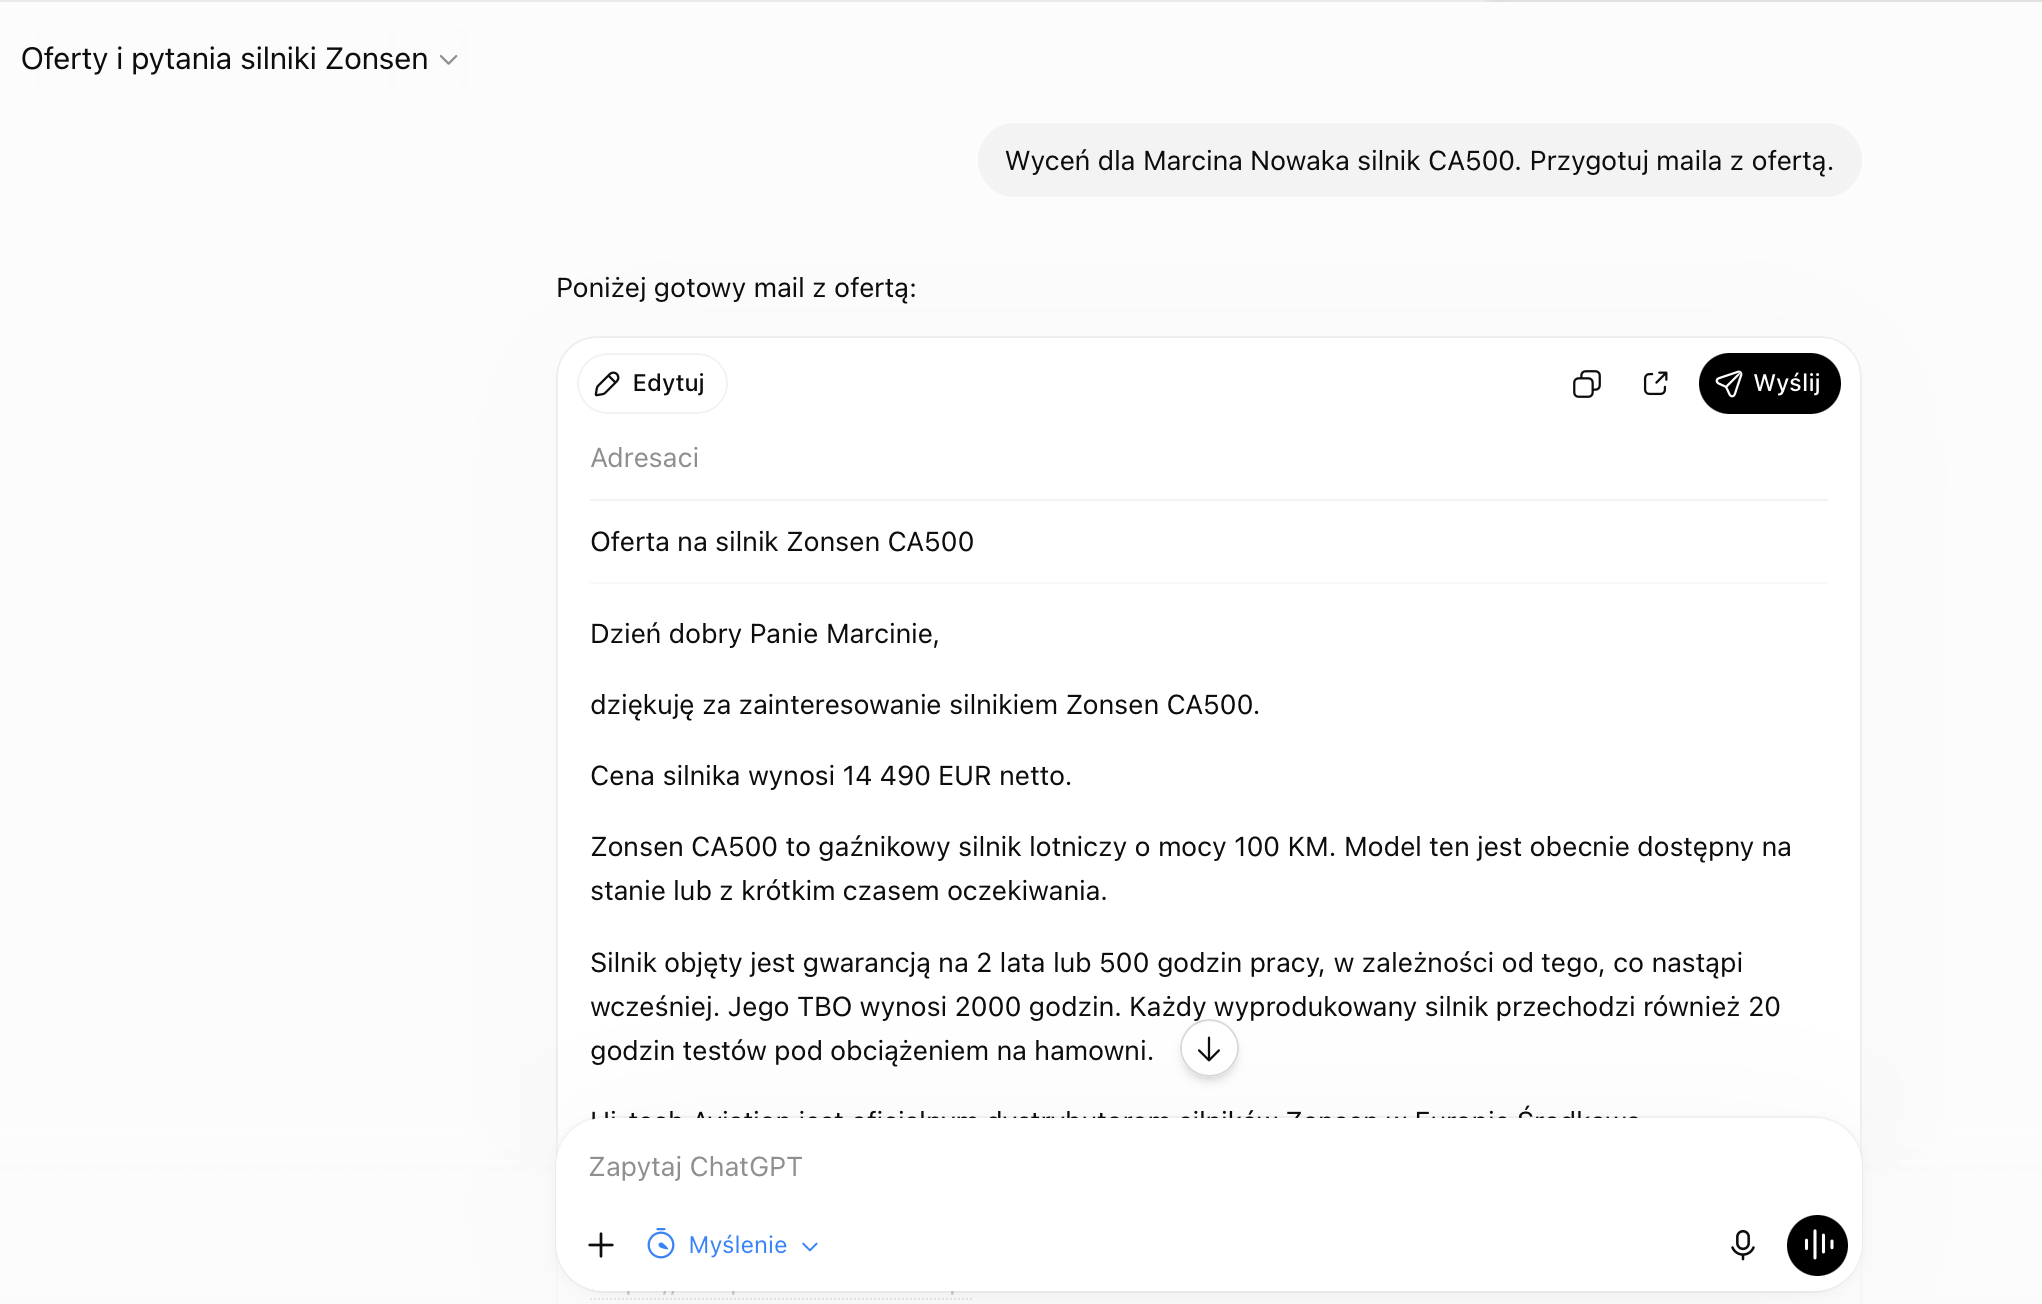2042x1304 pixels.
Task: Click the plus attachment icon
Action: tap(601, 1245)
